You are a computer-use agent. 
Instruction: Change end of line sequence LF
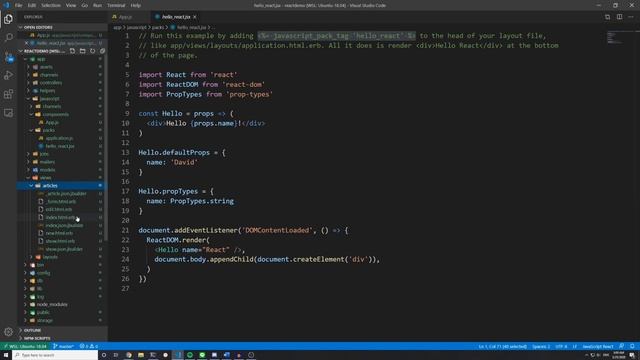click(575, 346)
